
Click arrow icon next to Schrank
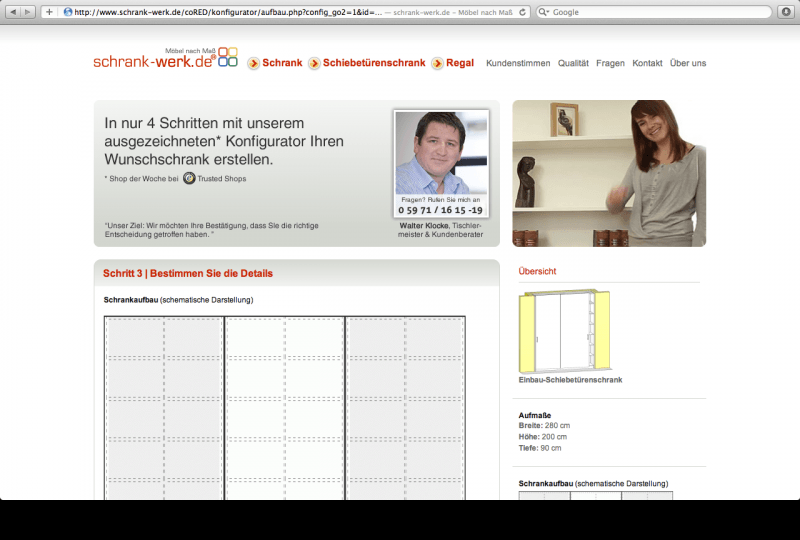coord(254,63)
